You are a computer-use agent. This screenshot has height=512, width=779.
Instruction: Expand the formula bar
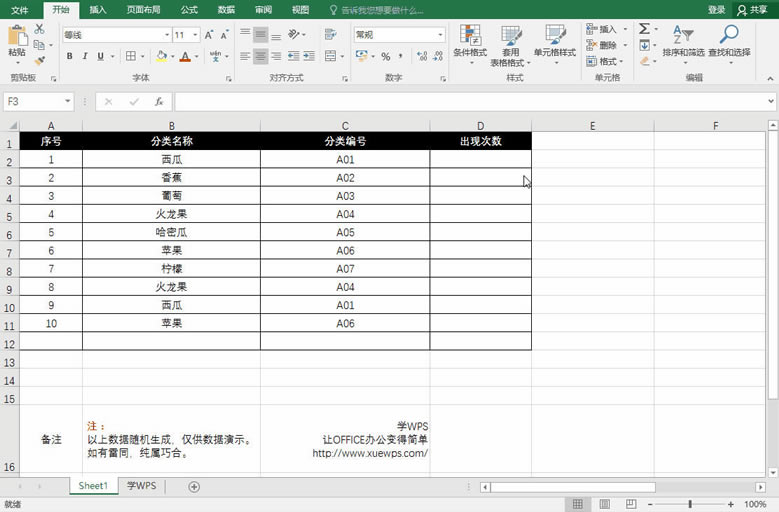coord(771,101)
